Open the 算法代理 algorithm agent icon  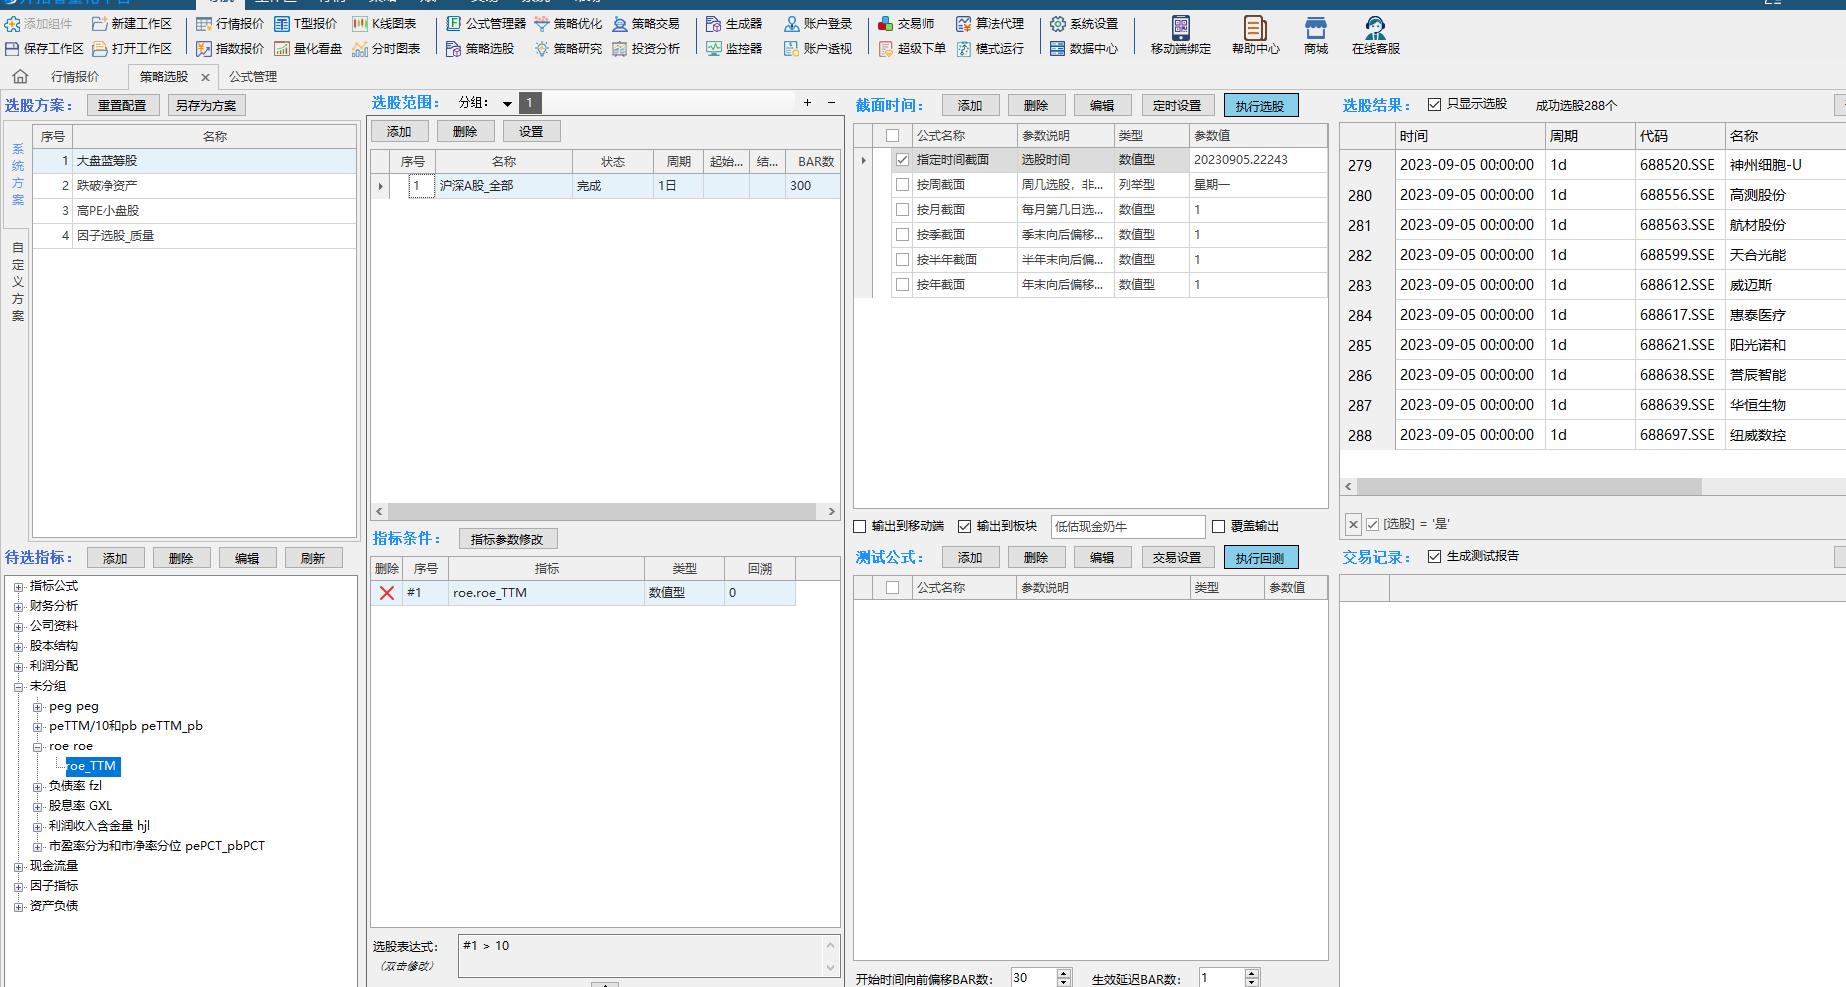coord(964,24)
